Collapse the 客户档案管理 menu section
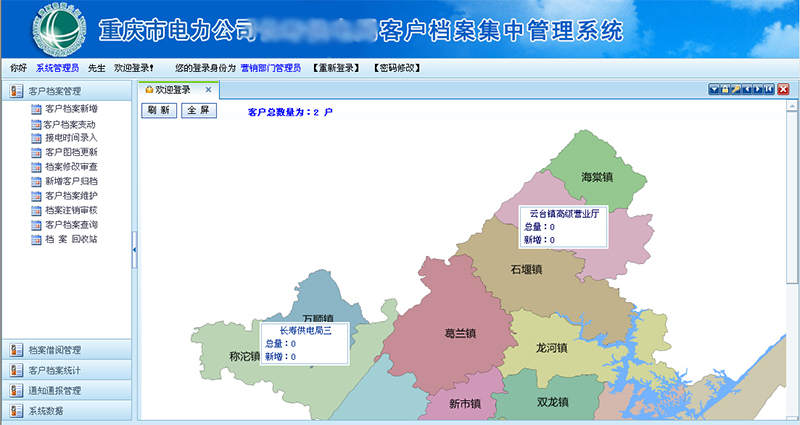Image resolution: width=800 pixels, height=425 pixels. pos(67,91)
